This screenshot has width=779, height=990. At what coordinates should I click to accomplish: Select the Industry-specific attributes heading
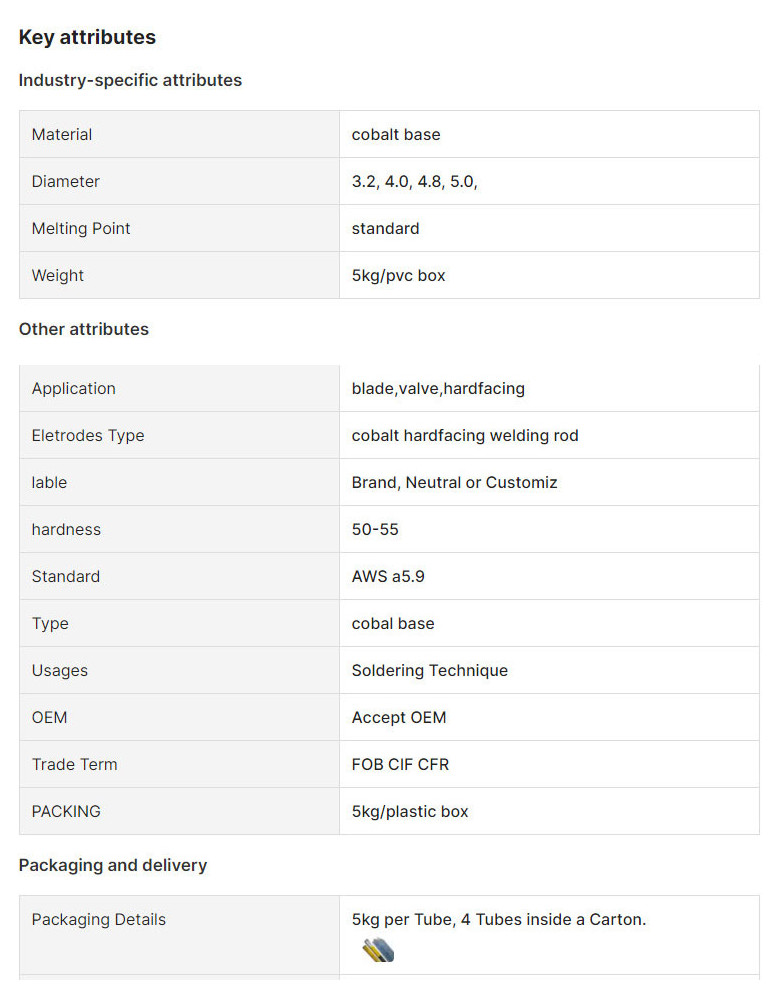(x=130, y=80)
